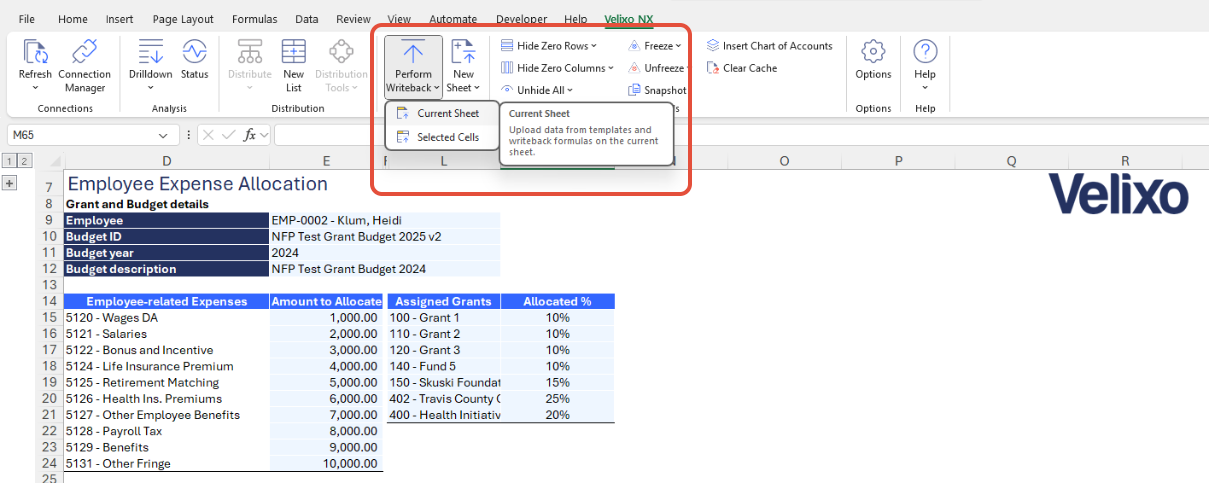Image resolution: width=1209 pixels, height=483 pixels.
Task: Select column O header
Action: [783, 161]
